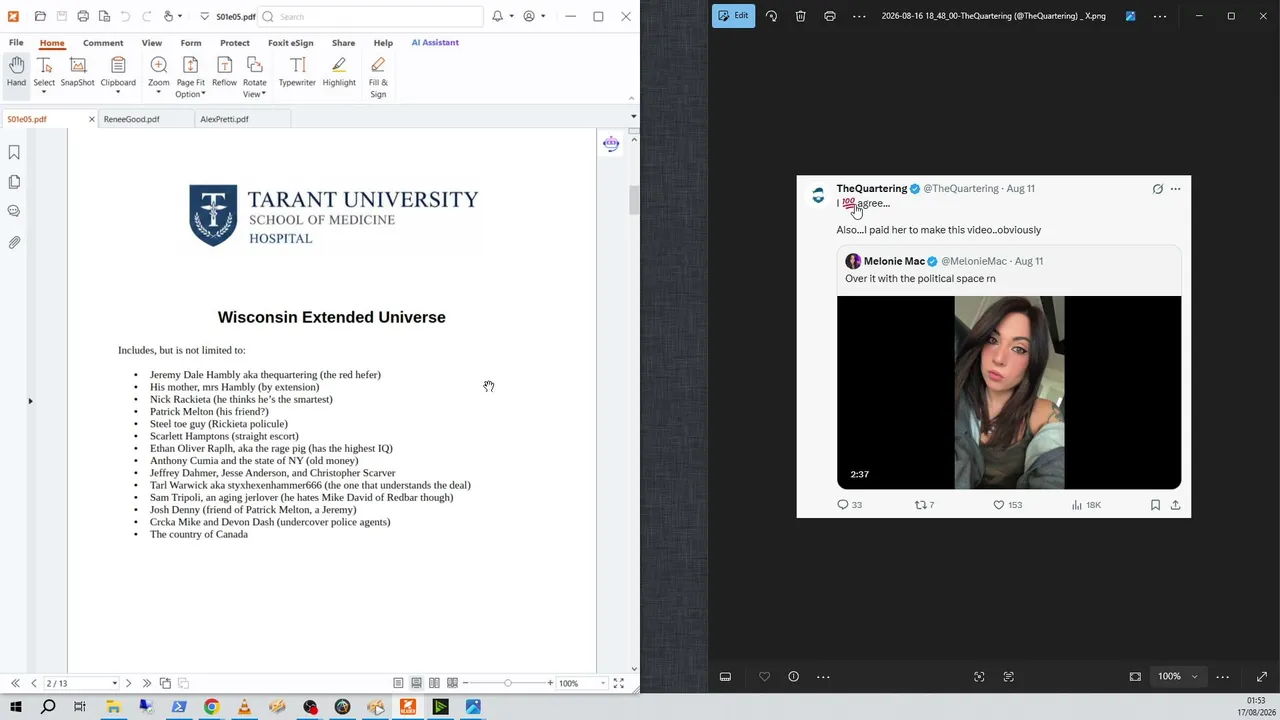Activate the SnapShot tool
Viewport: 1280px width, 720px height.
[77, 72]
